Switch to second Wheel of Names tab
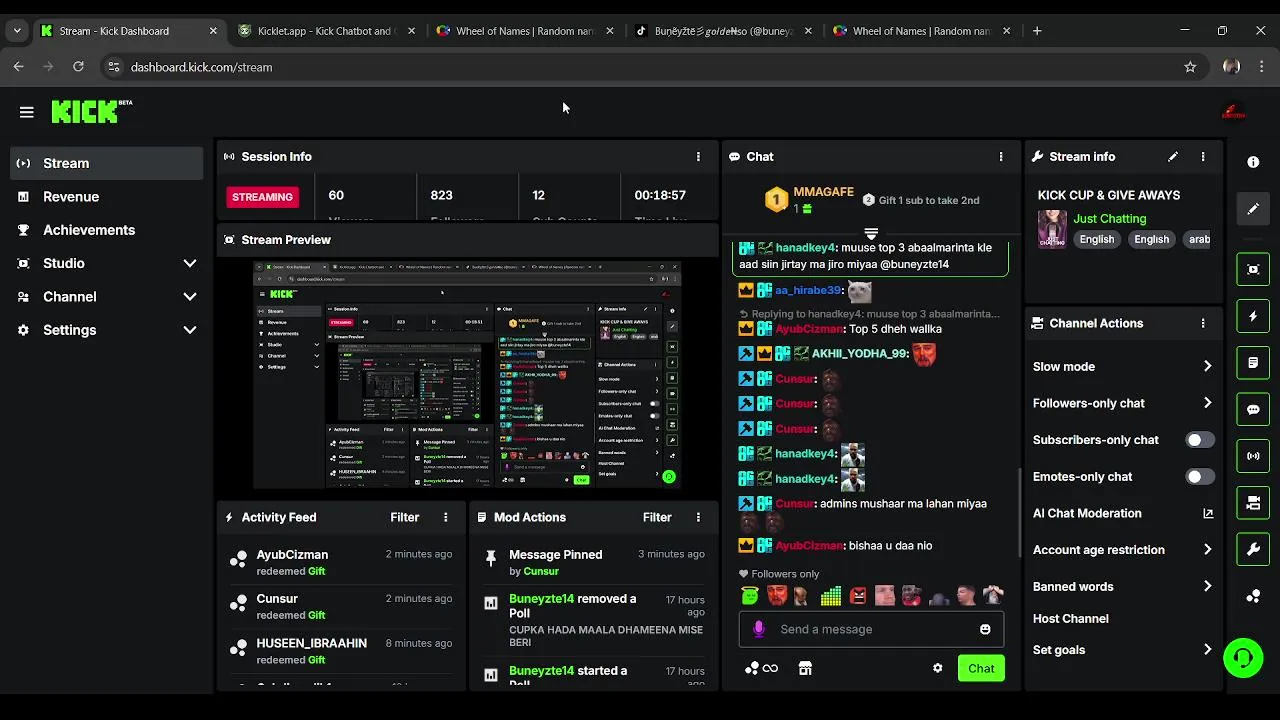Image resolution: width=1280 pixels, height=720 pixels. coord(920,31)
